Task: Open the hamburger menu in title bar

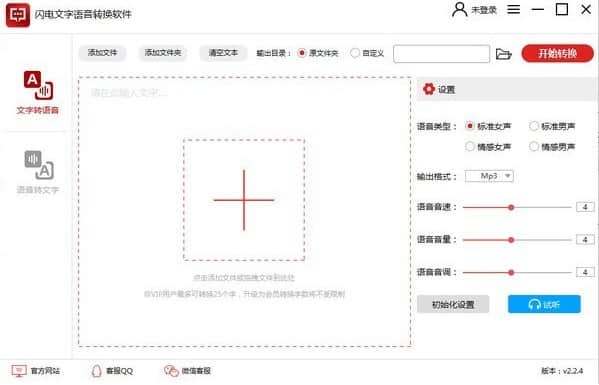Action: (513, 10)
